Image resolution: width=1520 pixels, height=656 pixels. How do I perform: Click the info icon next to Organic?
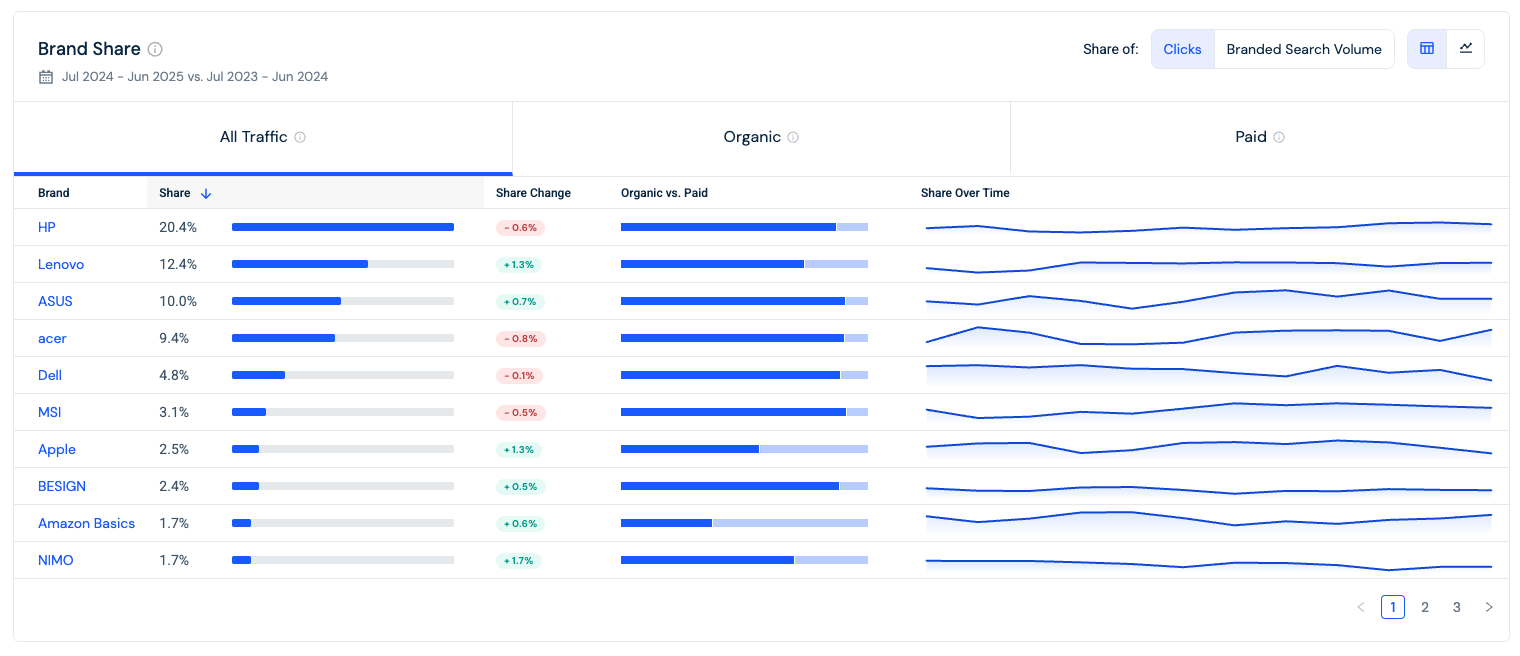point(793,137)
